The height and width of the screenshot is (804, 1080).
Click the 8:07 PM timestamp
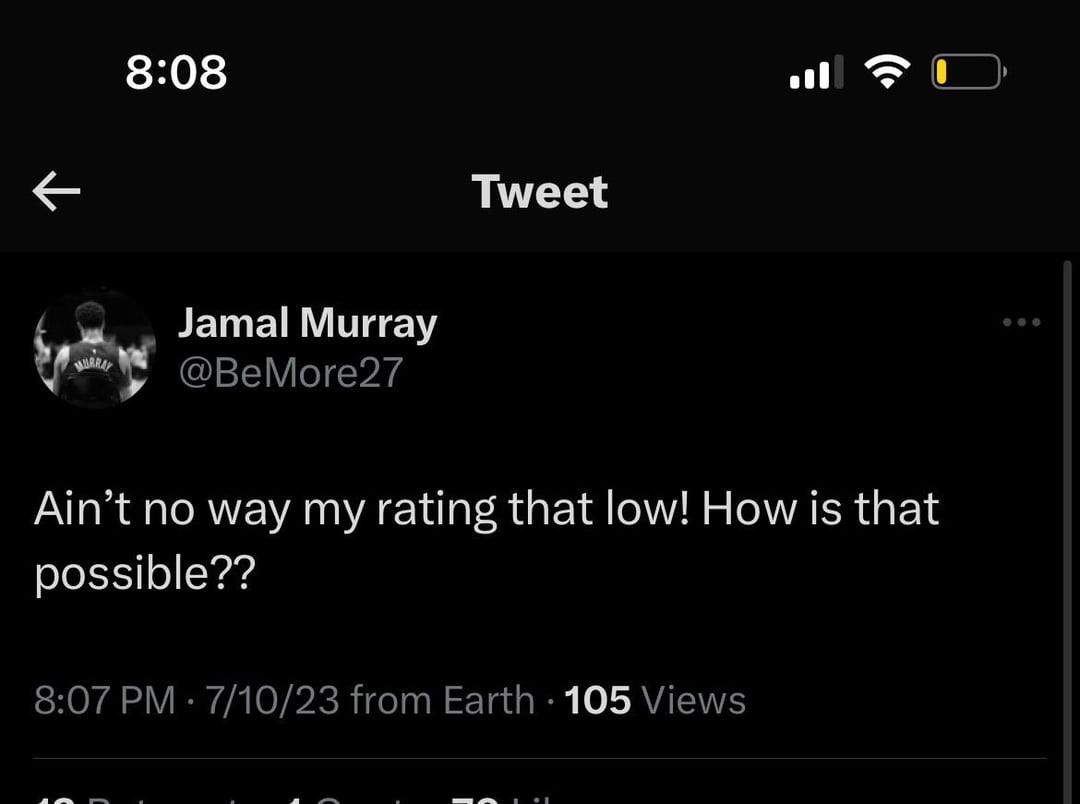coord(105,700)
